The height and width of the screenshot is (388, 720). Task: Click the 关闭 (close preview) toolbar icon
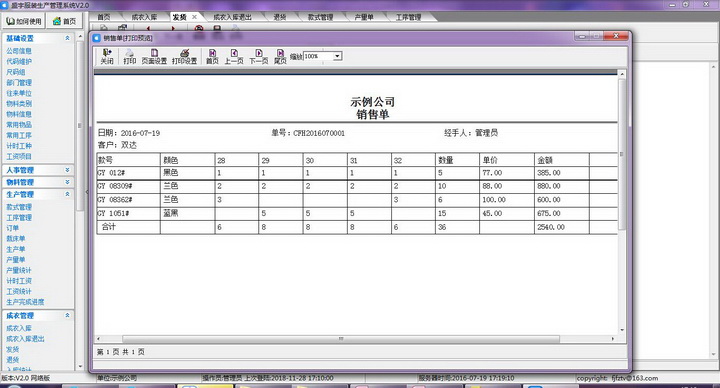click(x=107, y=56)
